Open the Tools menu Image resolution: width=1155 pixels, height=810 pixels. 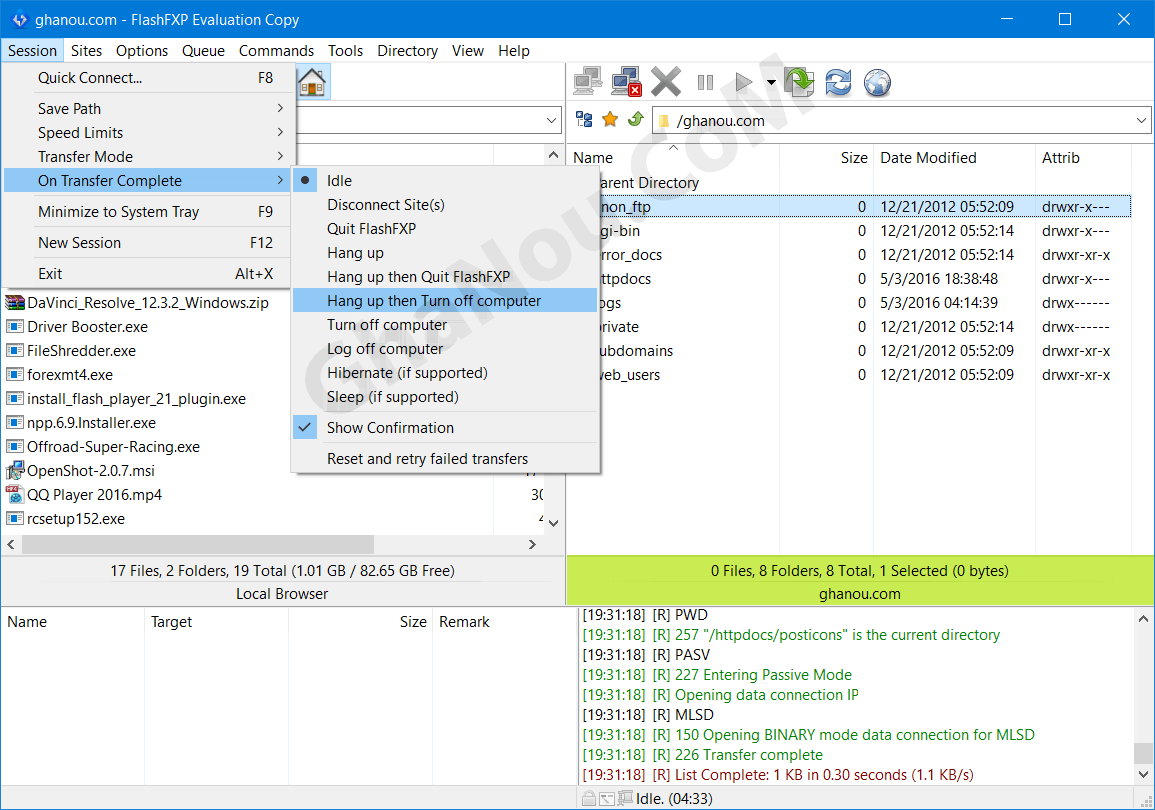click(345, 51)
